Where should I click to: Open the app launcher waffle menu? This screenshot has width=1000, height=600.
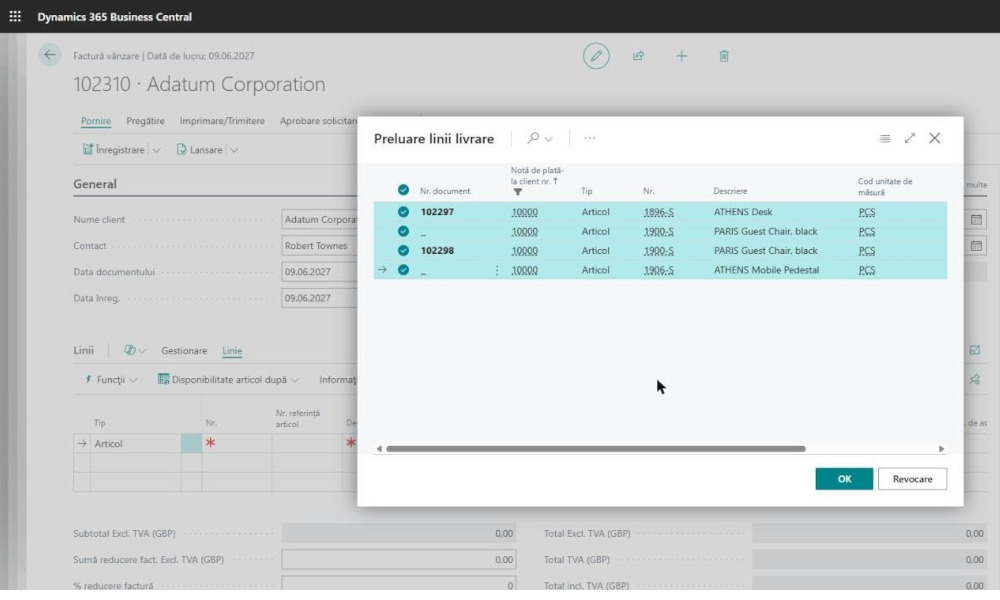tap(15, 17)
